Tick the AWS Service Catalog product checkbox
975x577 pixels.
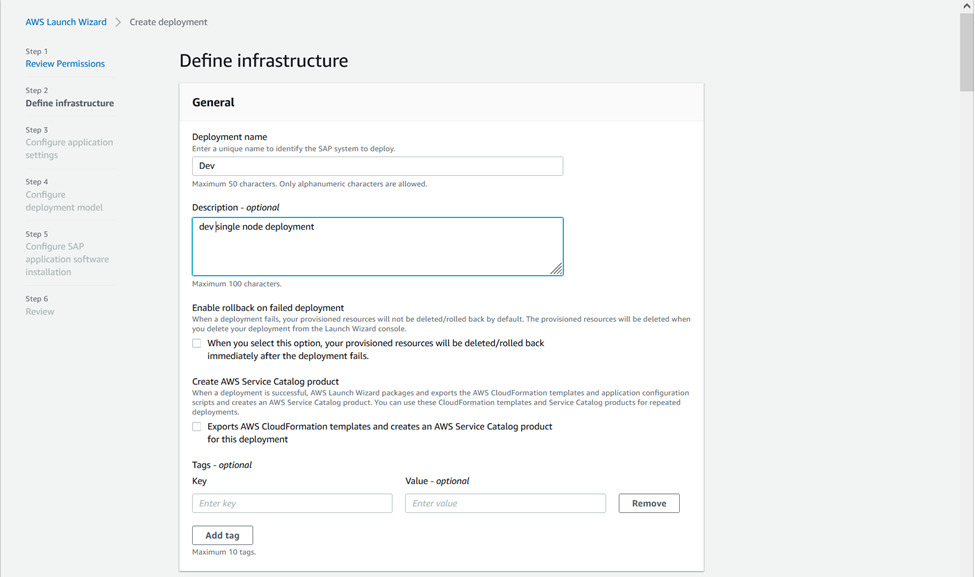tap(197, 426)
